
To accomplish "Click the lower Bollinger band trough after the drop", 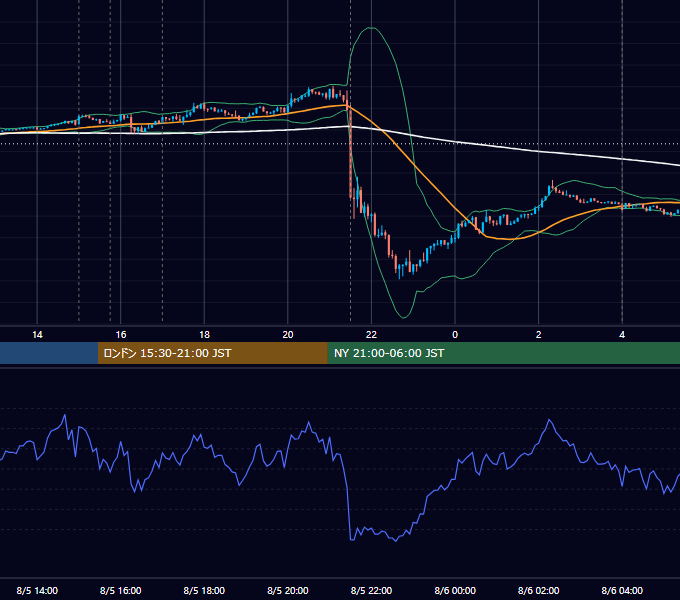I will [x=404, y=317].
